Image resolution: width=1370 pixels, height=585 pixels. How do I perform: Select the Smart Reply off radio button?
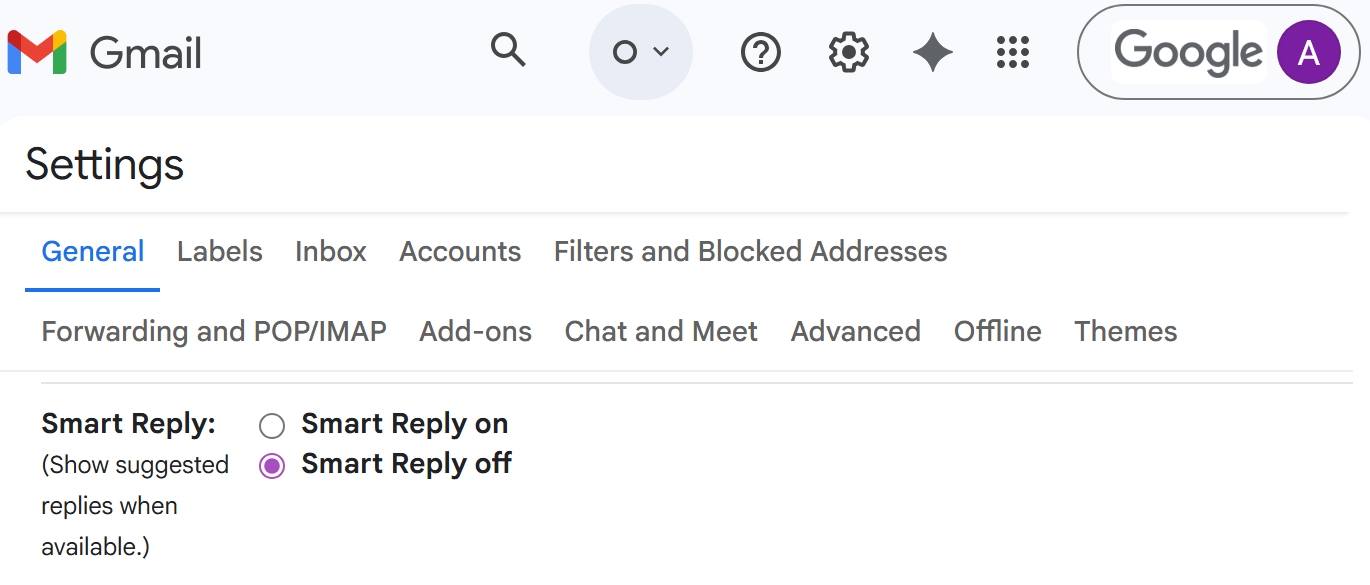272,466
